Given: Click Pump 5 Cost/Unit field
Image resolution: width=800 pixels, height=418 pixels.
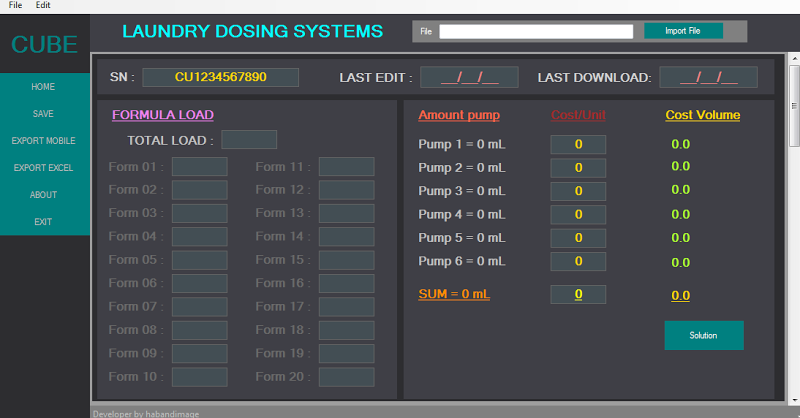Looking at the screenshot, I should click(x=578, y=238).
